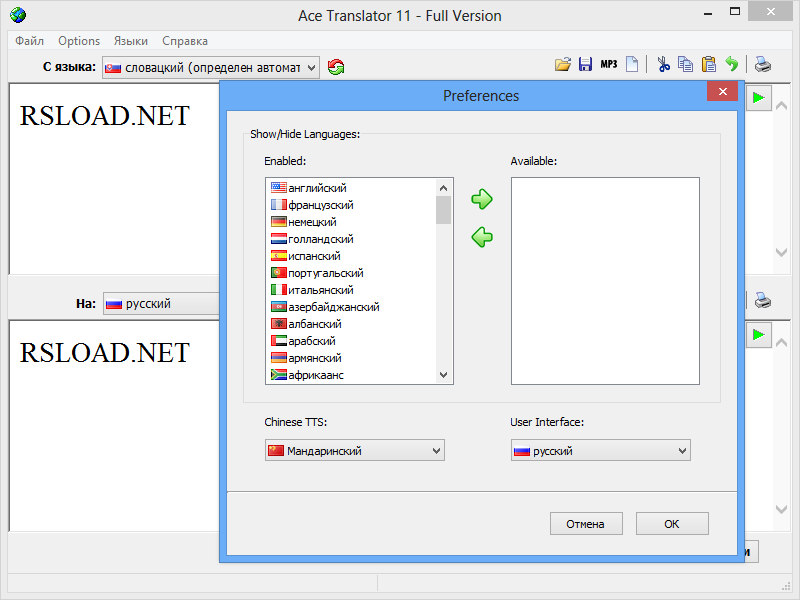
Task: Copy text using the copy icon
Action: (x=685, y=64)
